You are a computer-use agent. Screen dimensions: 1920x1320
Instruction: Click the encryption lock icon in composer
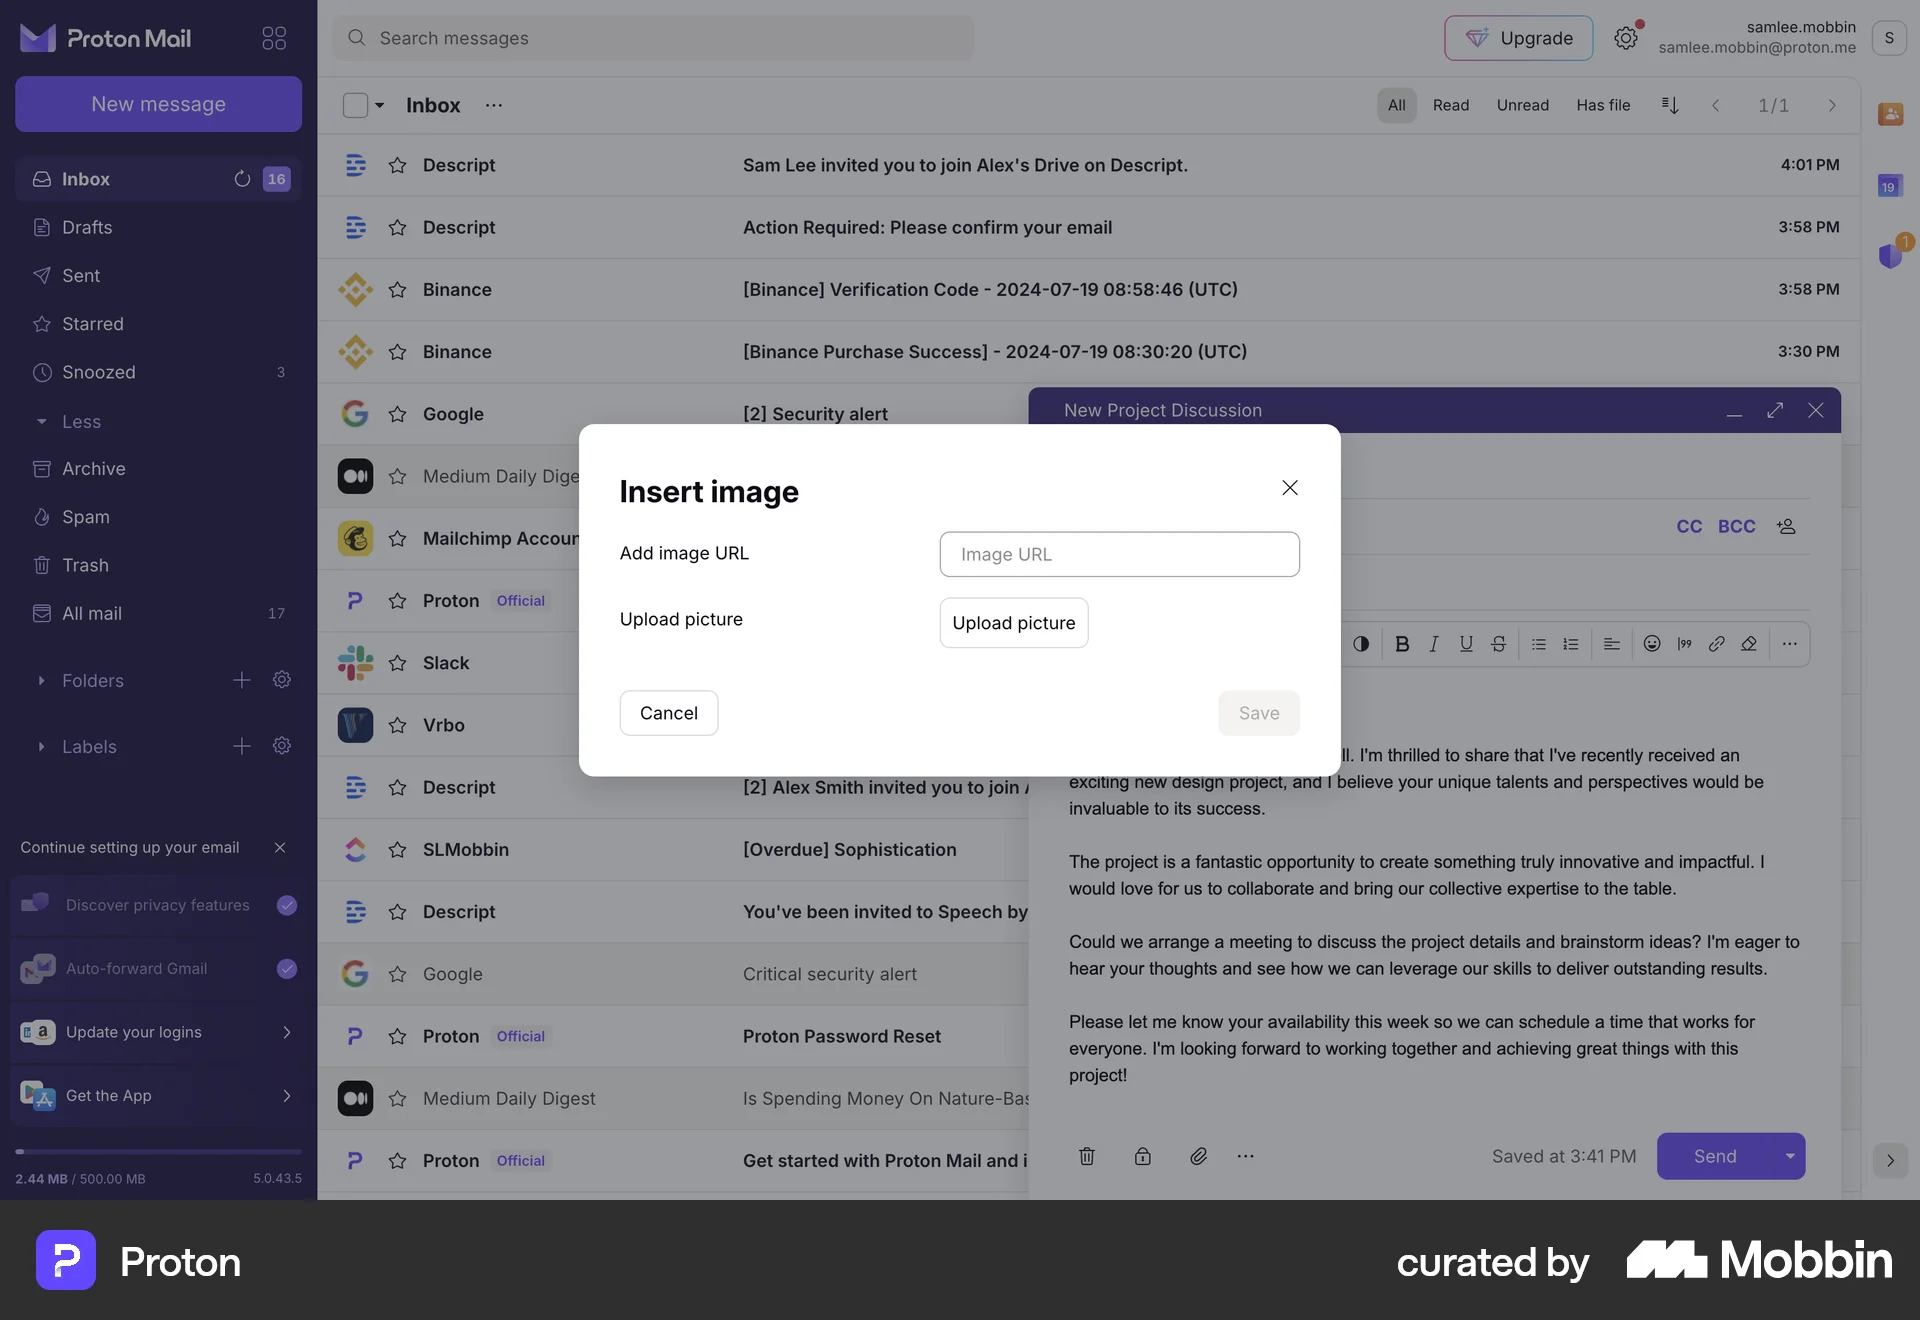click(1142, 1156)
